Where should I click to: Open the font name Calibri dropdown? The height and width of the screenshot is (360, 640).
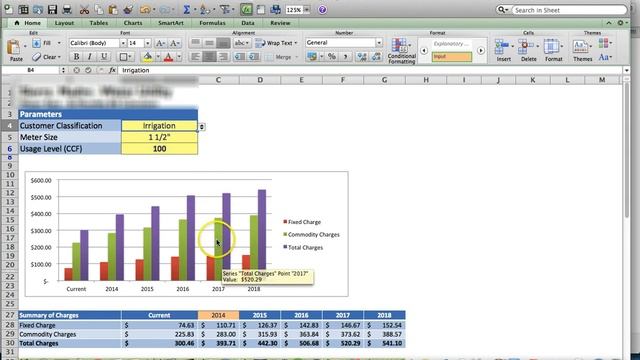coord(122,43)
